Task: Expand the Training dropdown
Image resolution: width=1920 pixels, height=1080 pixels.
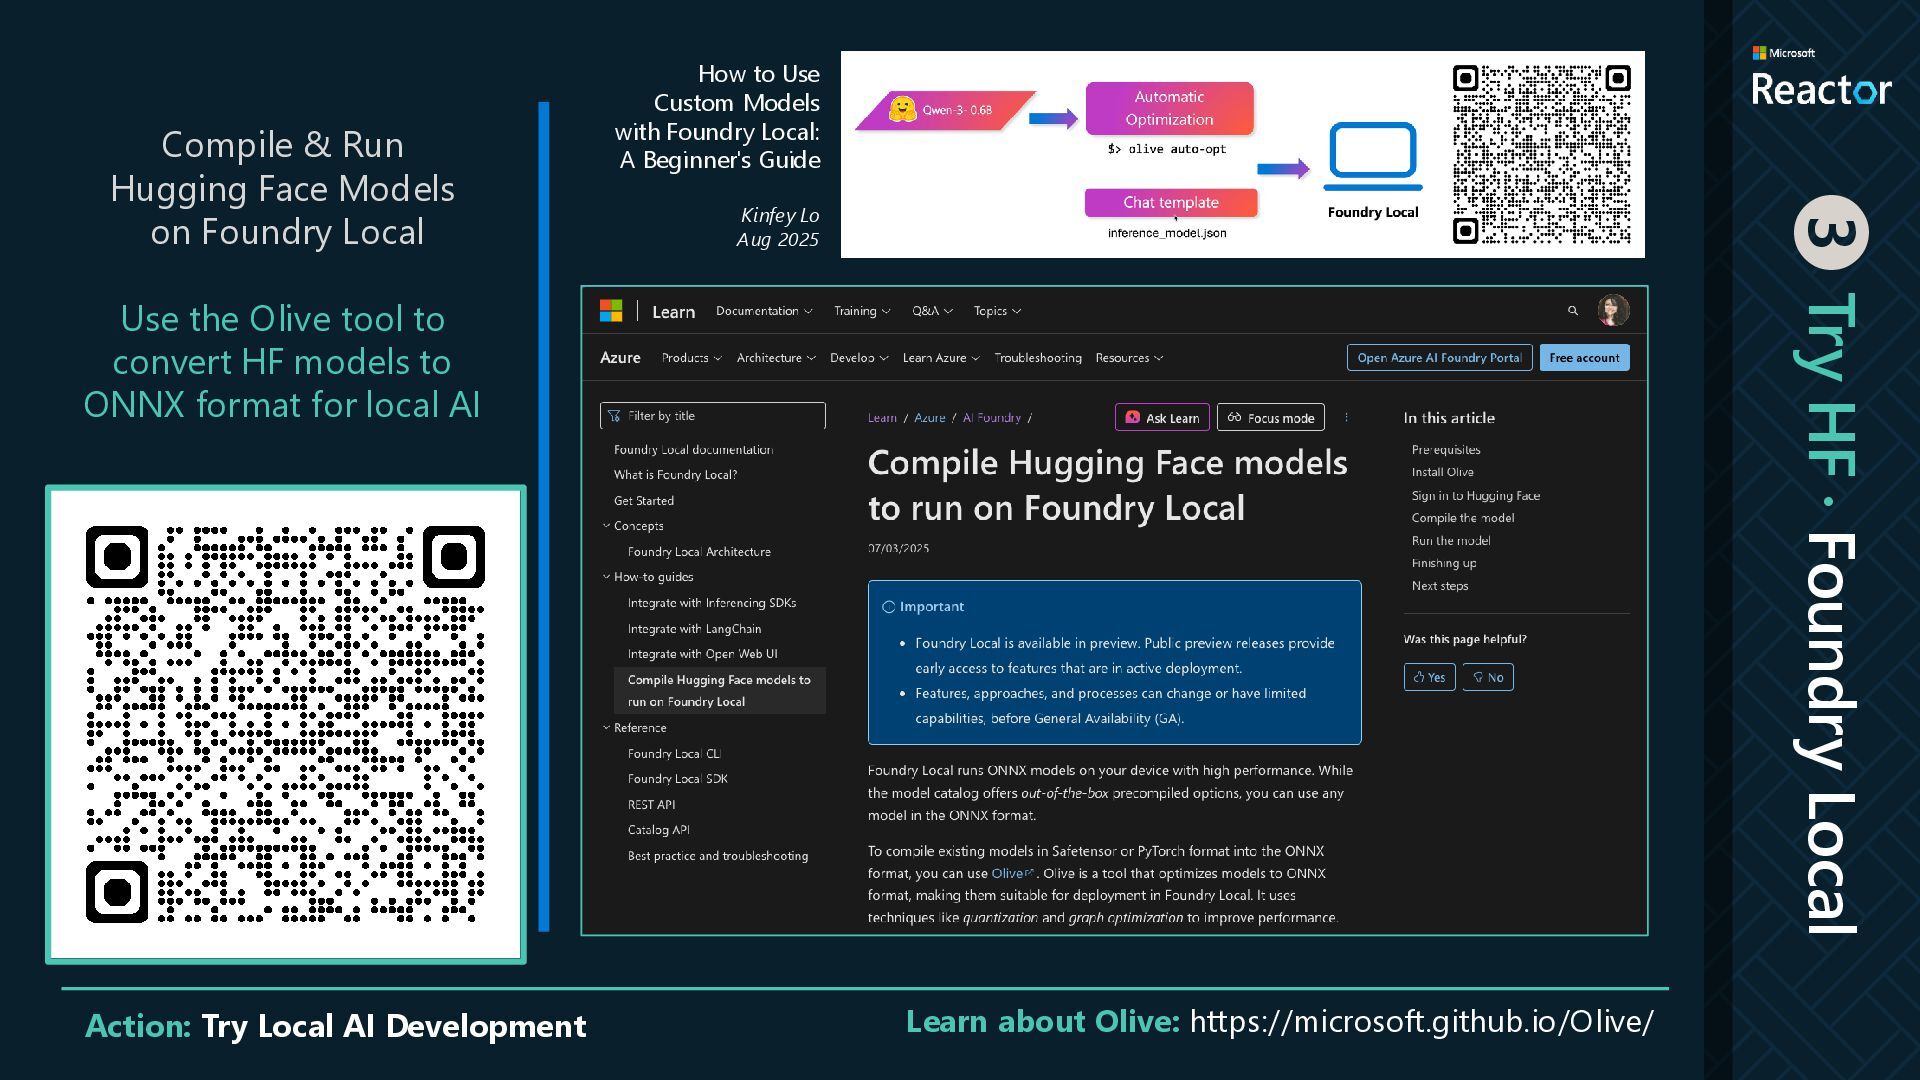Action: click(x=862, y=311)
